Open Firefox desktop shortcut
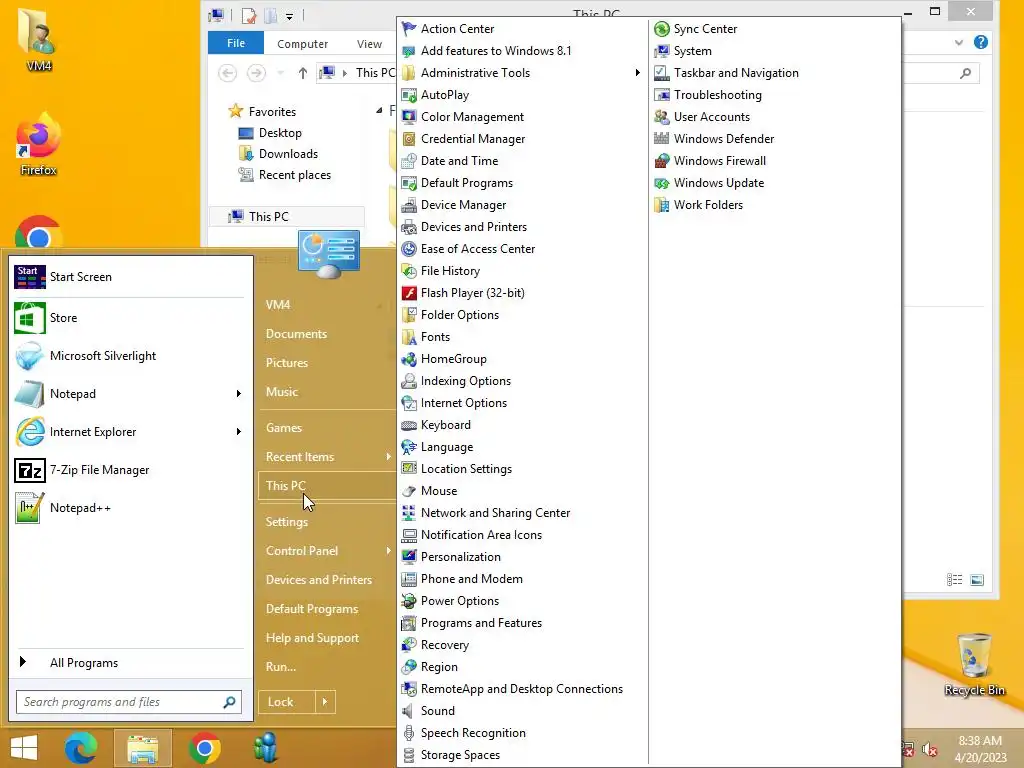 point(39,145)
